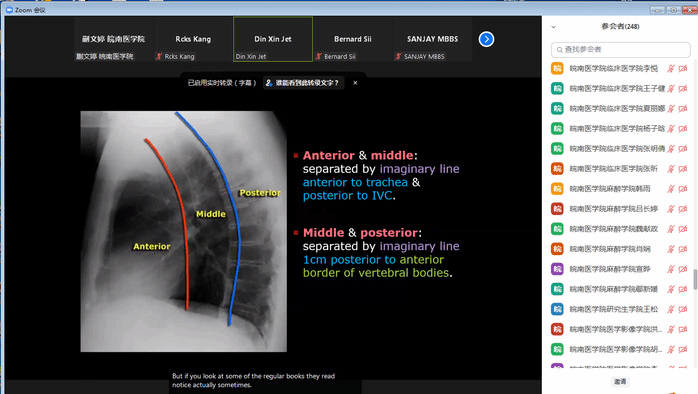Click the orange avatar of 李悦

click(557, 69)
